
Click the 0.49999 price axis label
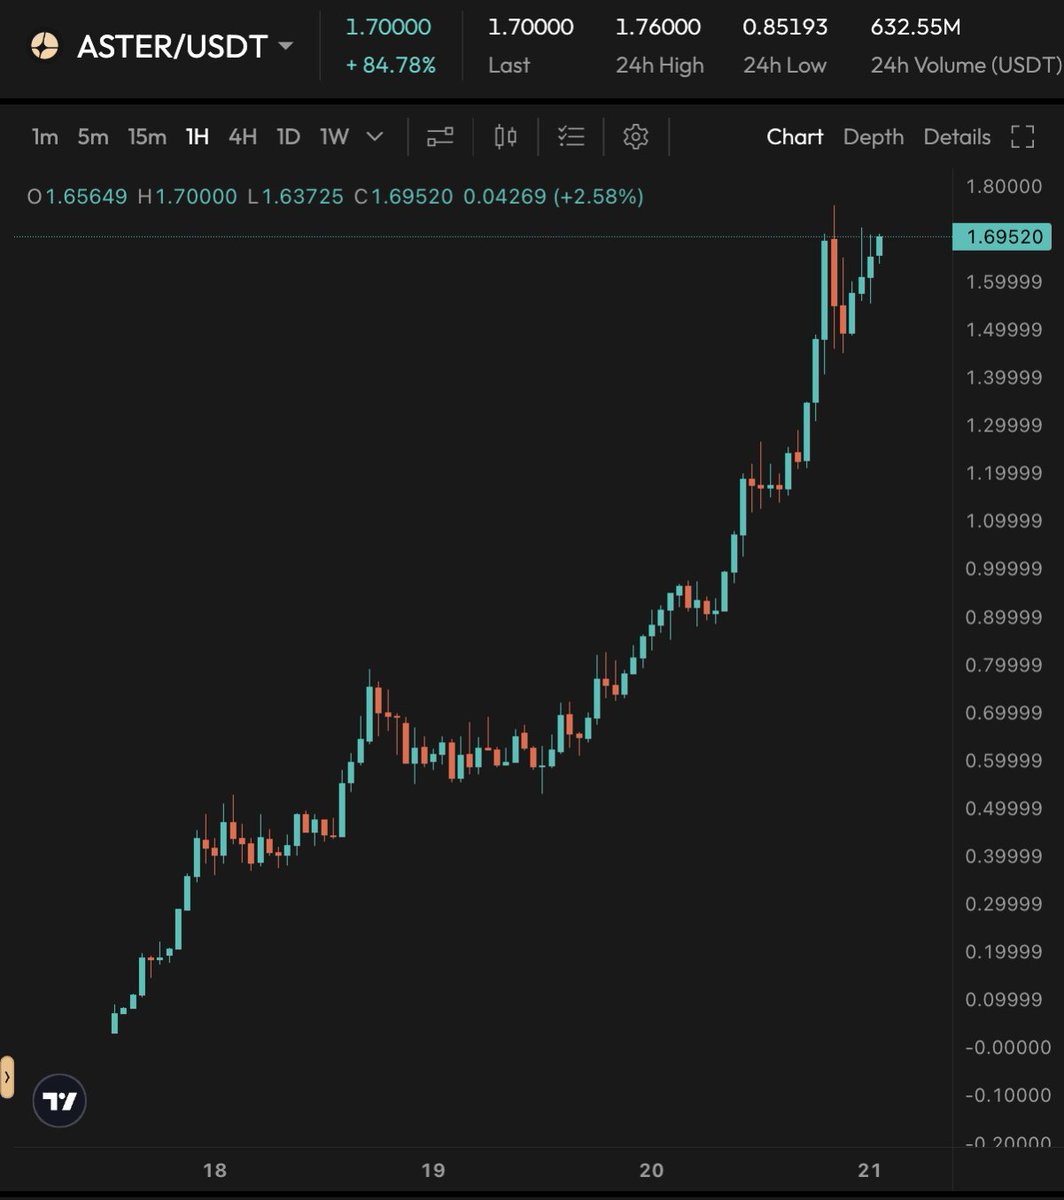point(1004,808)
